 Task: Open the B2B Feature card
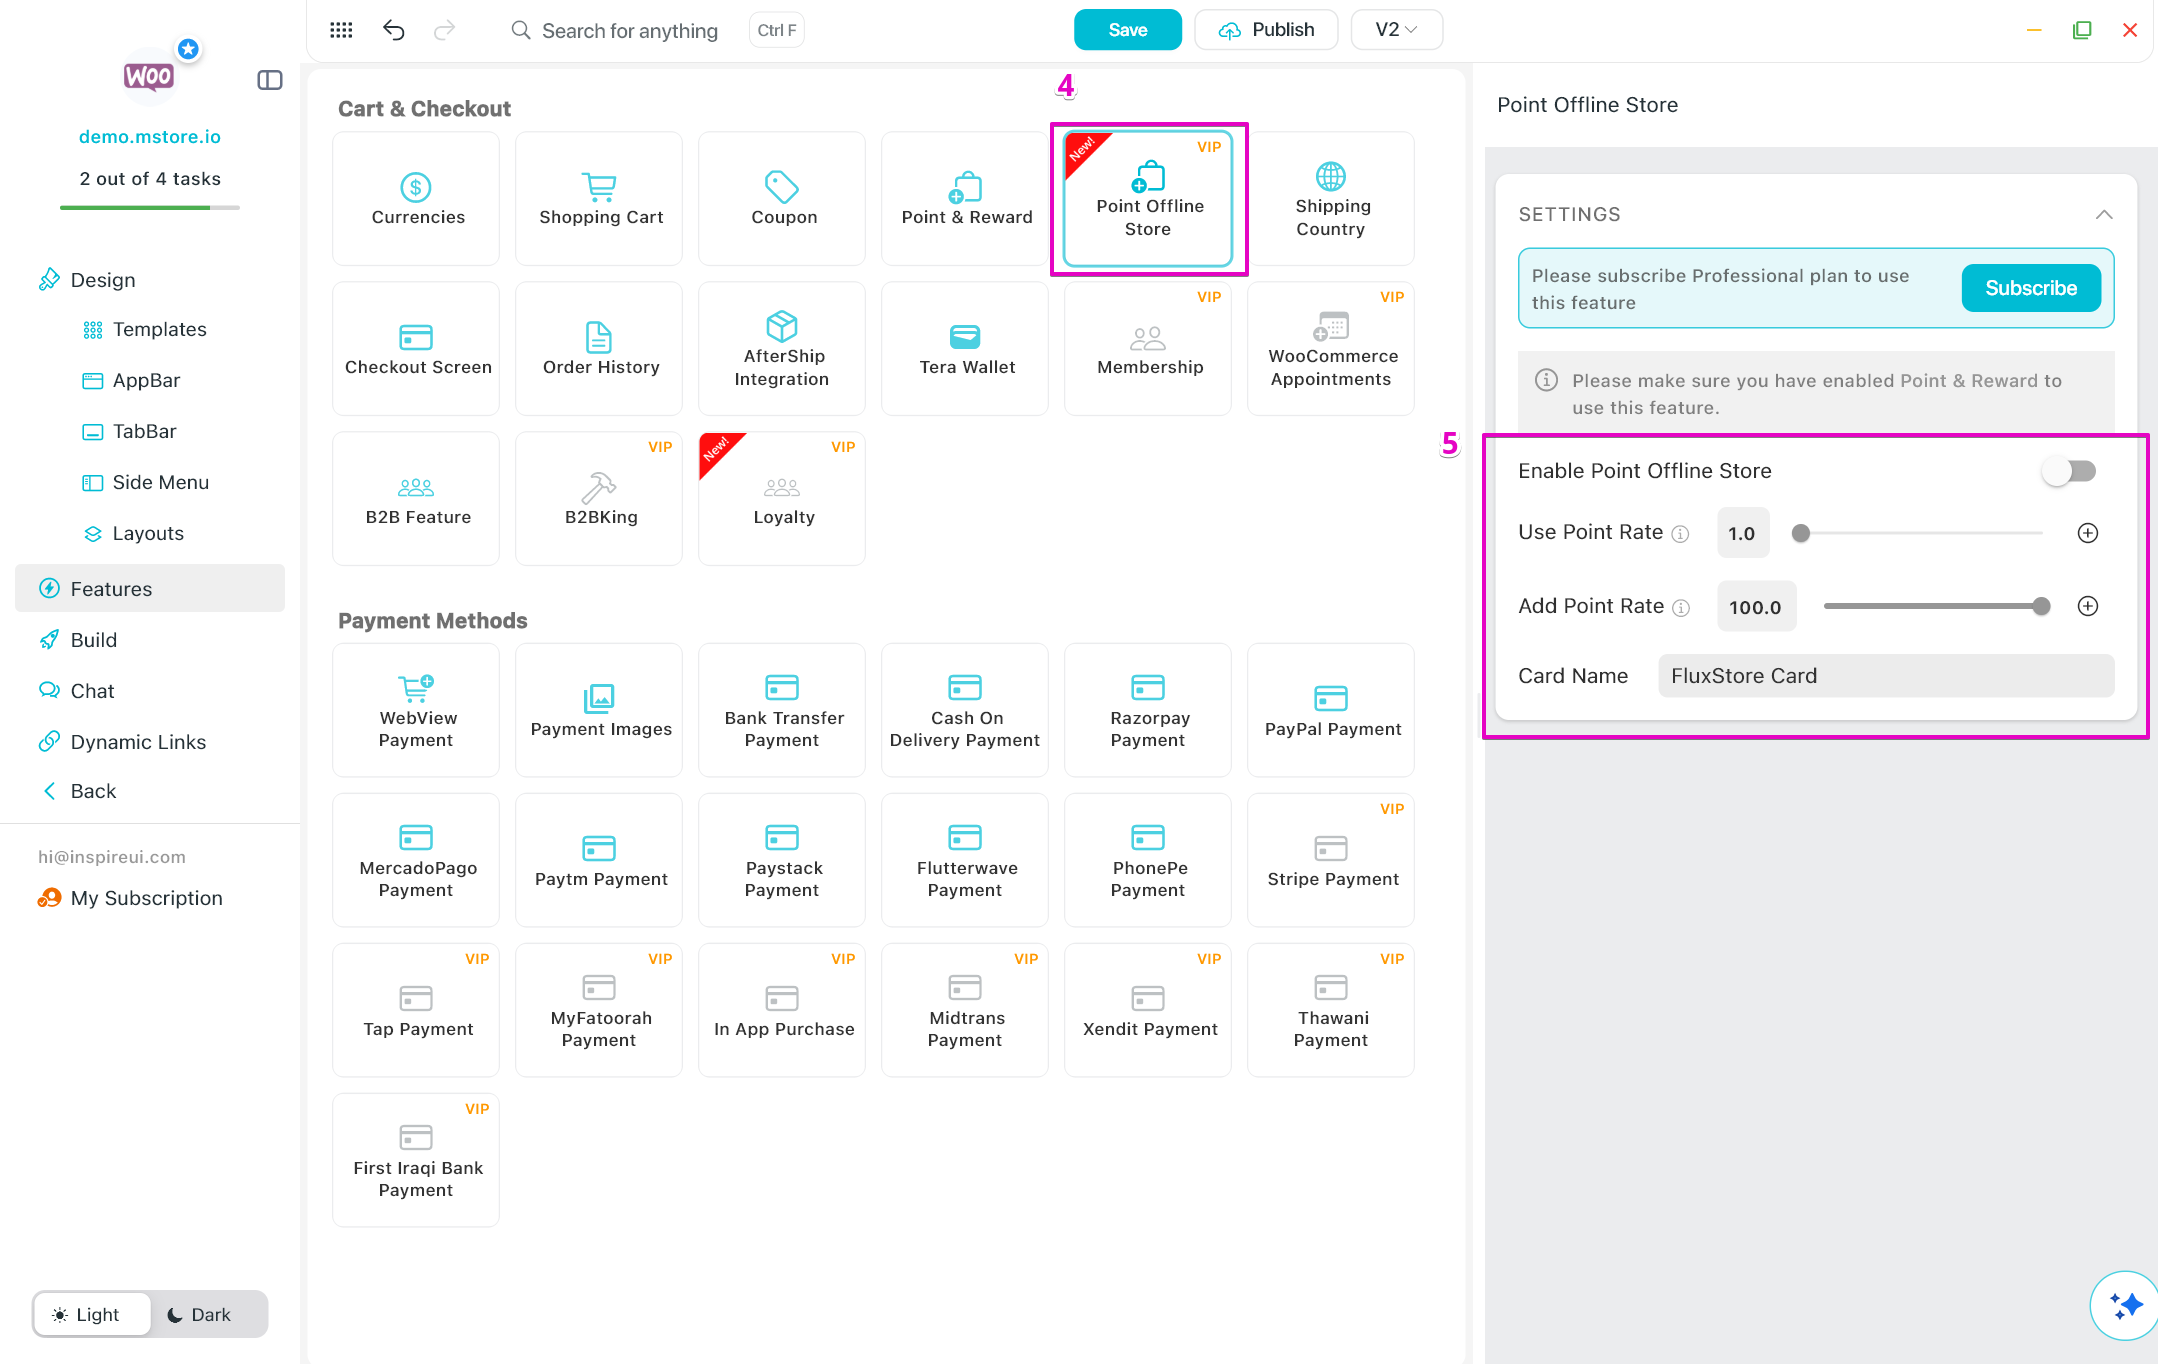pos(416,498)
